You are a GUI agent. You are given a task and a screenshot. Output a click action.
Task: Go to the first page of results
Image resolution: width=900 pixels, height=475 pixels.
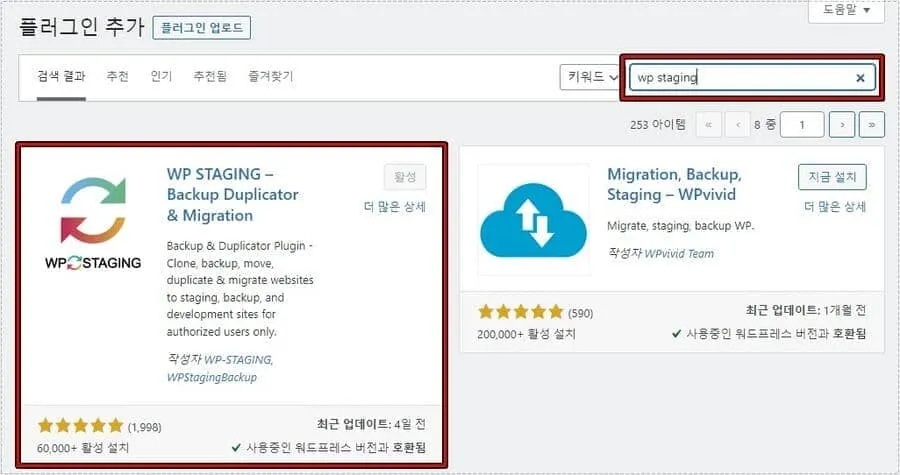[709, 124]
